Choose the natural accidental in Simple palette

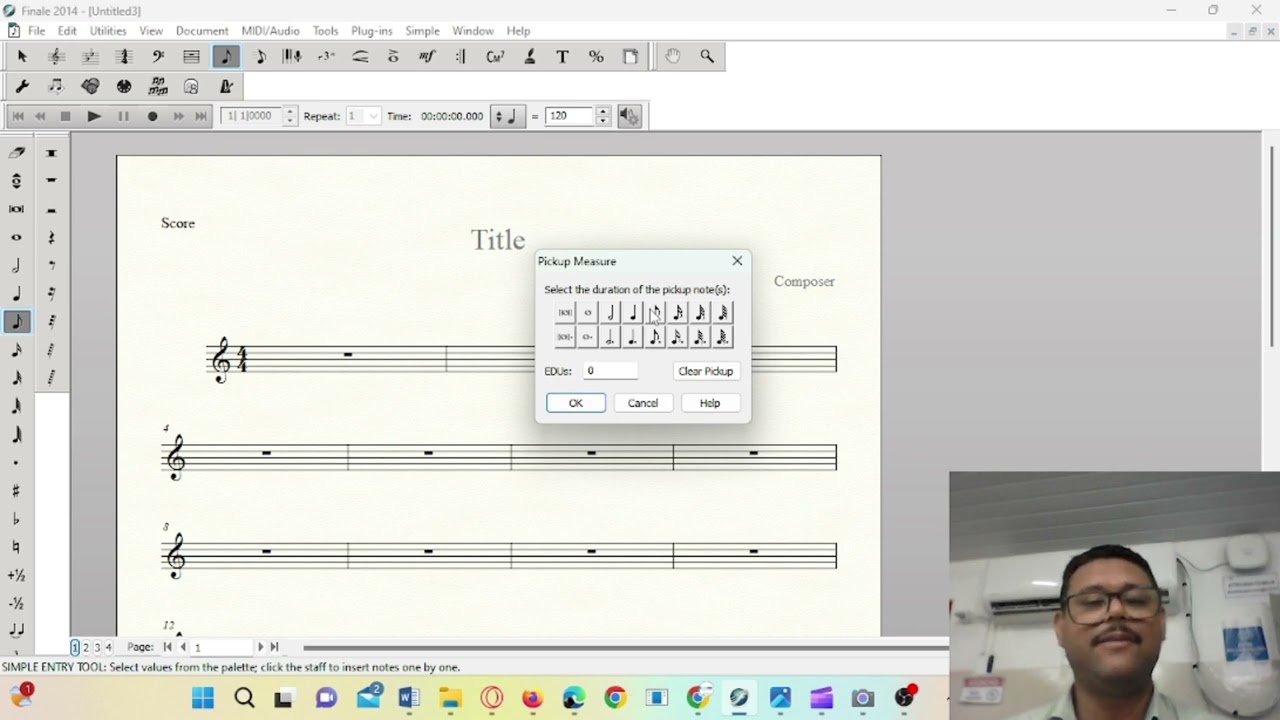pyautogui.click(x=17, y=547)
